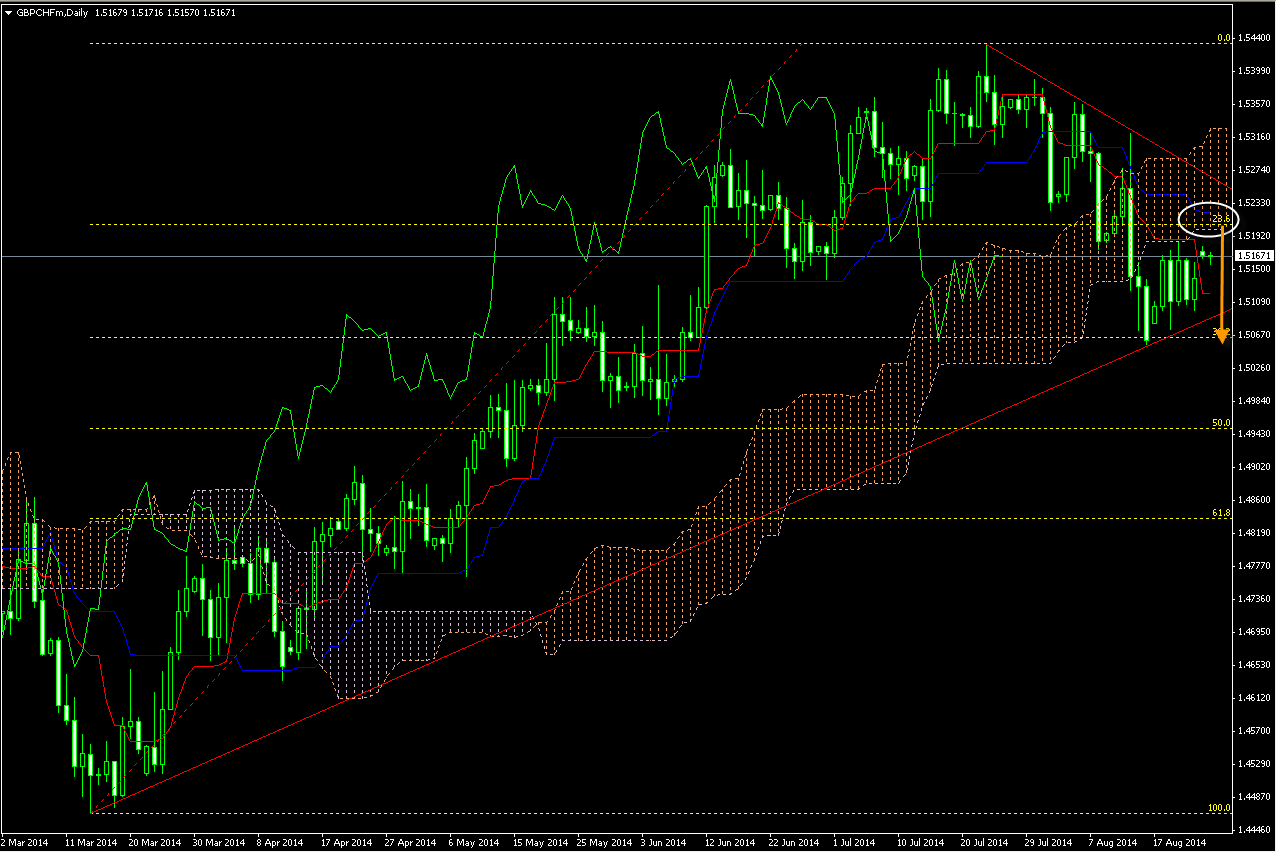The image size is (1277, 852).
Task: Click the 15 May 2014 date label
Action: [x=539, y=843]
